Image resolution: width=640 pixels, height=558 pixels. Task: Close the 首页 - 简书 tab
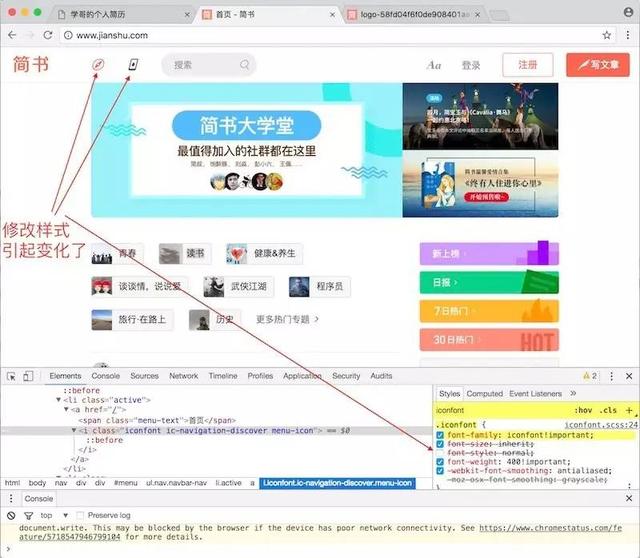pyautogui.click(x=333, y=15)
